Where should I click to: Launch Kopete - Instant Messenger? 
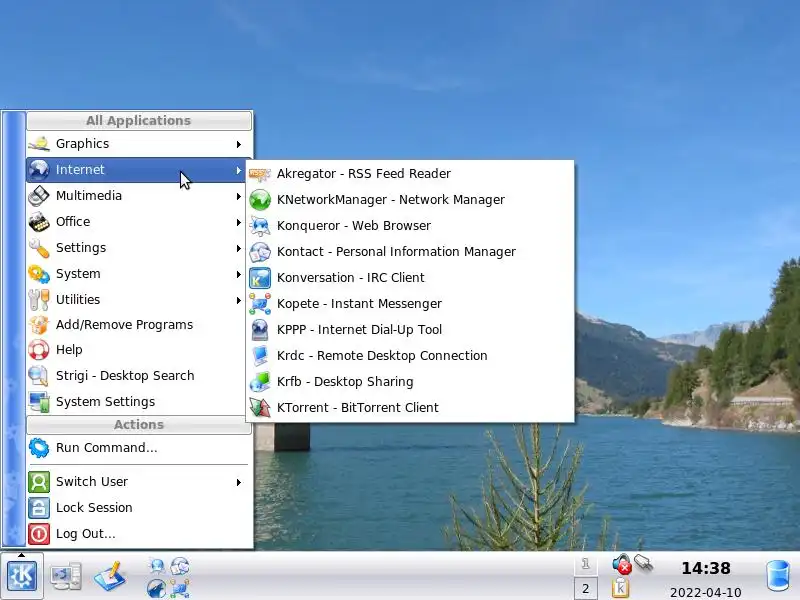[x=410, y=304]
